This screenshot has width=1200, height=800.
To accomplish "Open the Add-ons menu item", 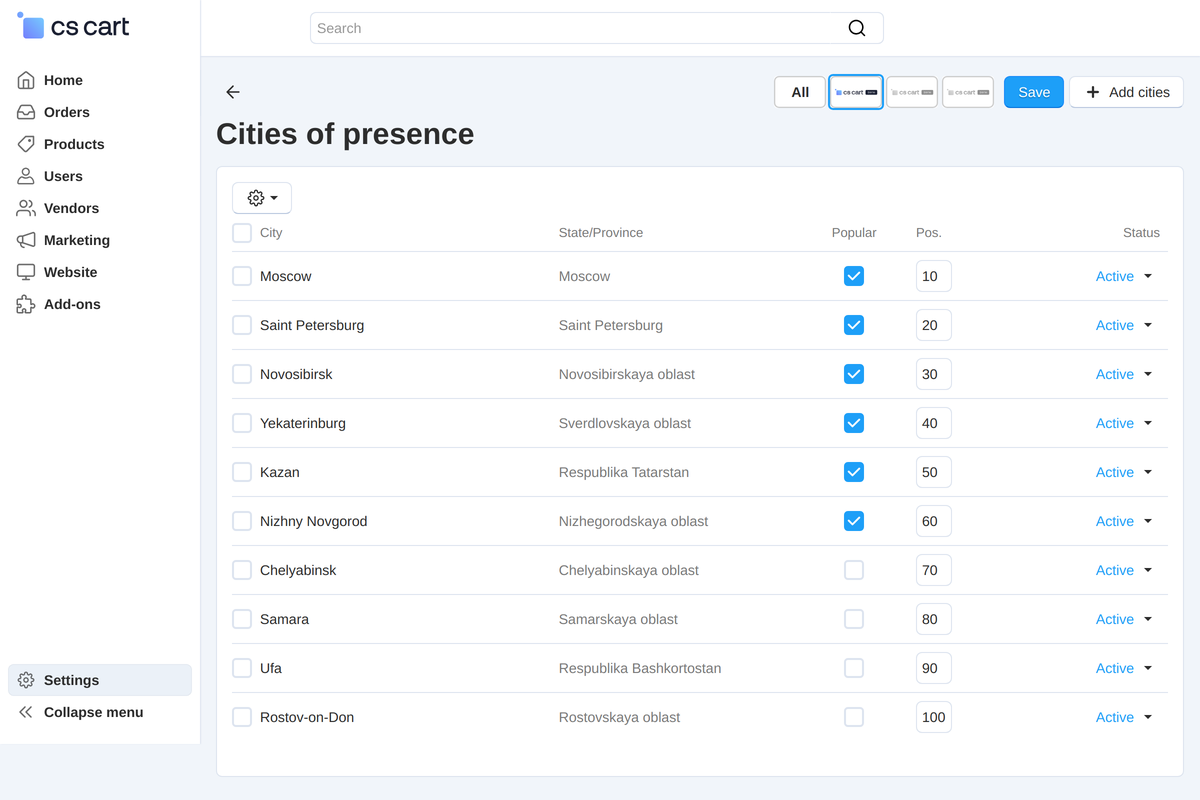I will coord(100,304).
